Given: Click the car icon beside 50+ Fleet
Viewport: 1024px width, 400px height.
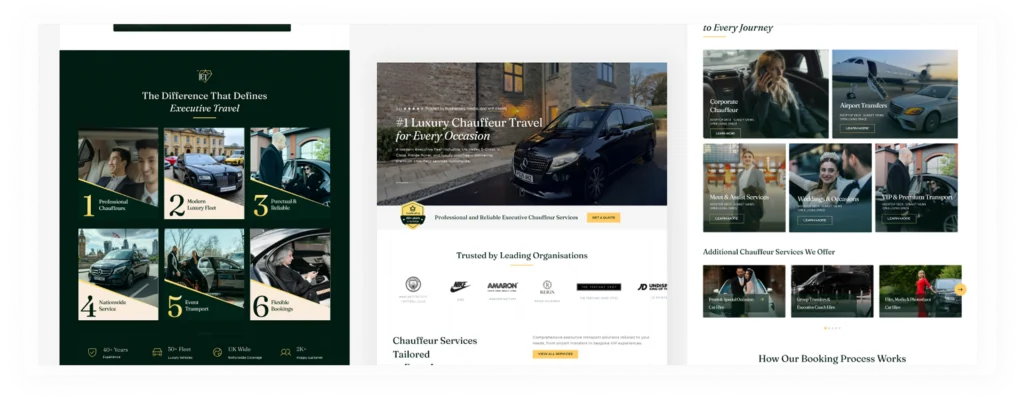Looking at the screenshot, I should point(157,352).
